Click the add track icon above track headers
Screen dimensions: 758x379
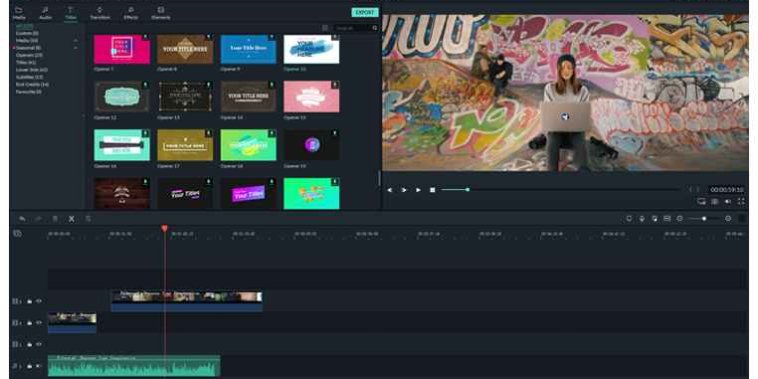[17, 233]
